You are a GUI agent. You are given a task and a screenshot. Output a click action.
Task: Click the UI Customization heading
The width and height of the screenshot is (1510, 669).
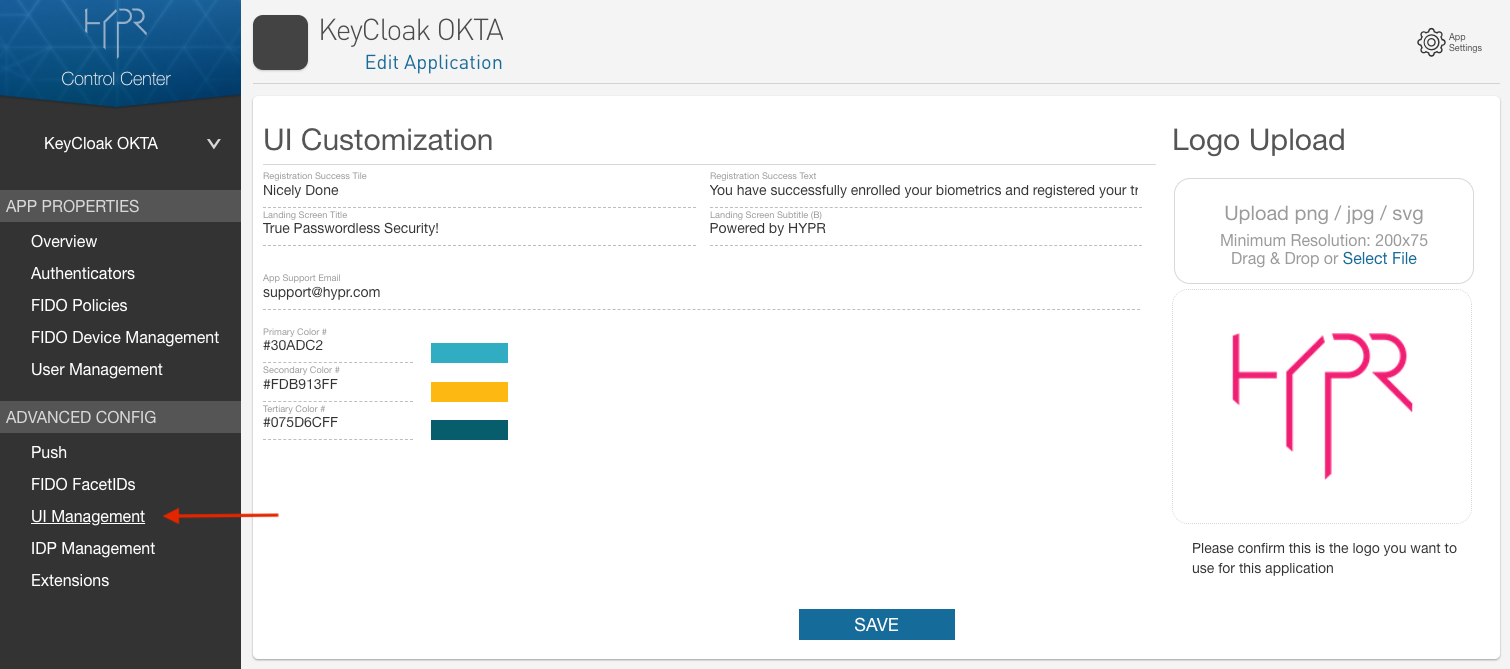378,139
